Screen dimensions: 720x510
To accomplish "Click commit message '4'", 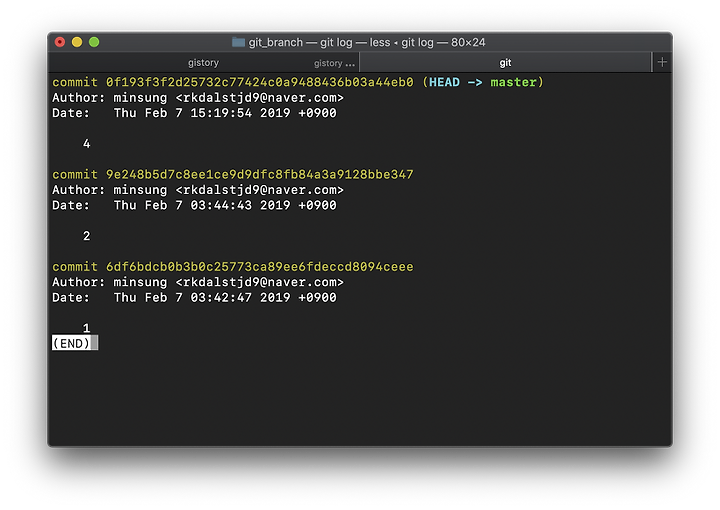I will pyautogui.click(x=86, y=144).
